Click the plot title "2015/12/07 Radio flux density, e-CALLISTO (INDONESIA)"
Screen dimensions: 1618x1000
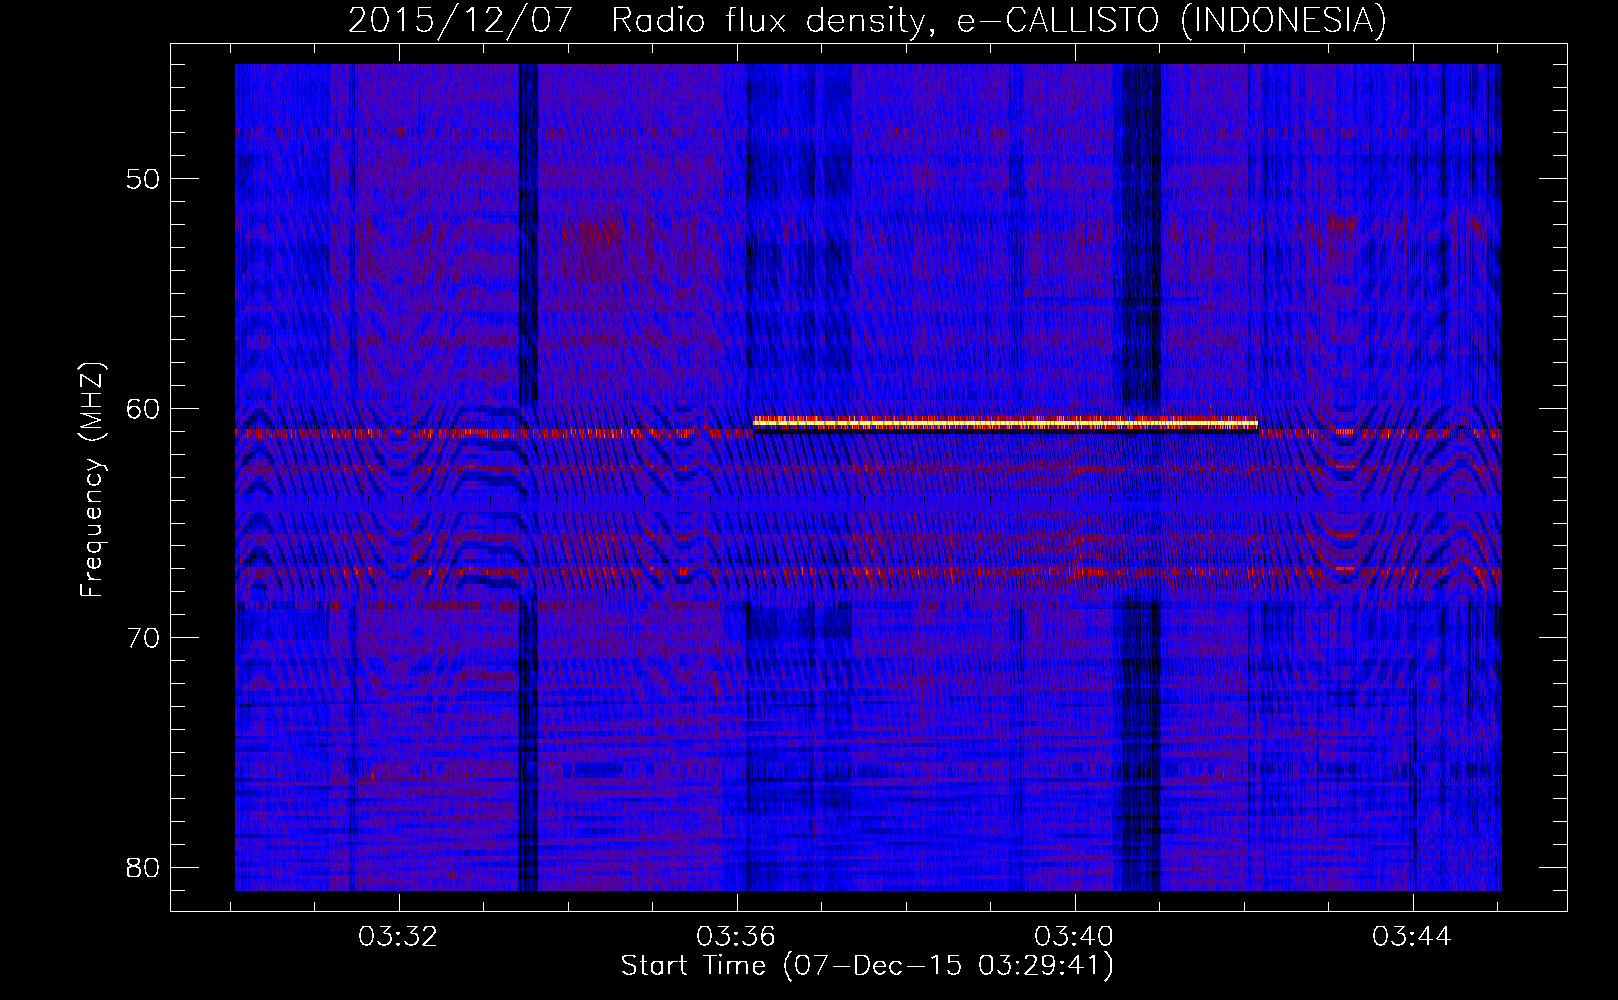(x=867, y=20)
